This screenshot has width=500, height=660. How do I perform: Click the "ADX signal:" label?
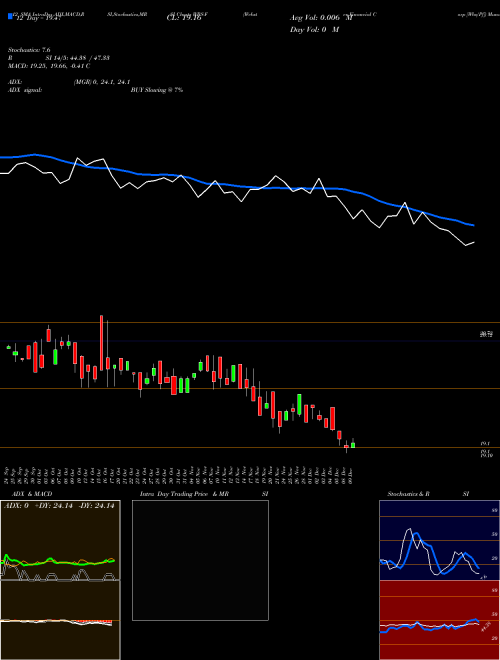(25, 90)
